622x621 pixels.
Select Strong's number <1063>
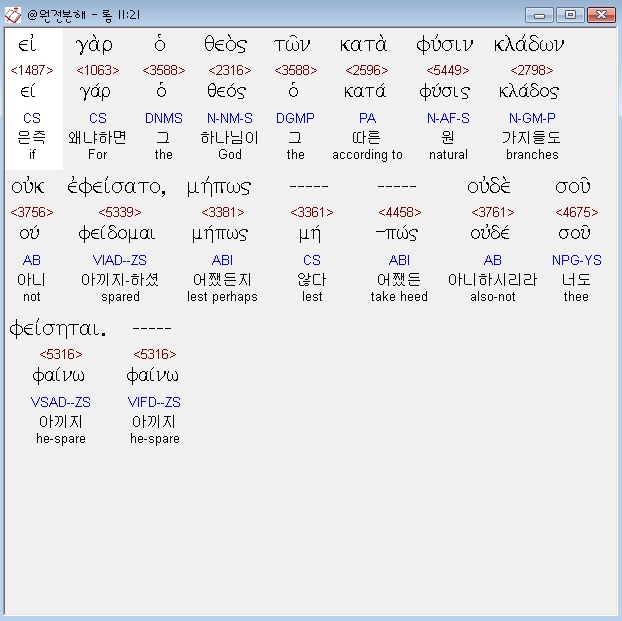click(98, 70)
